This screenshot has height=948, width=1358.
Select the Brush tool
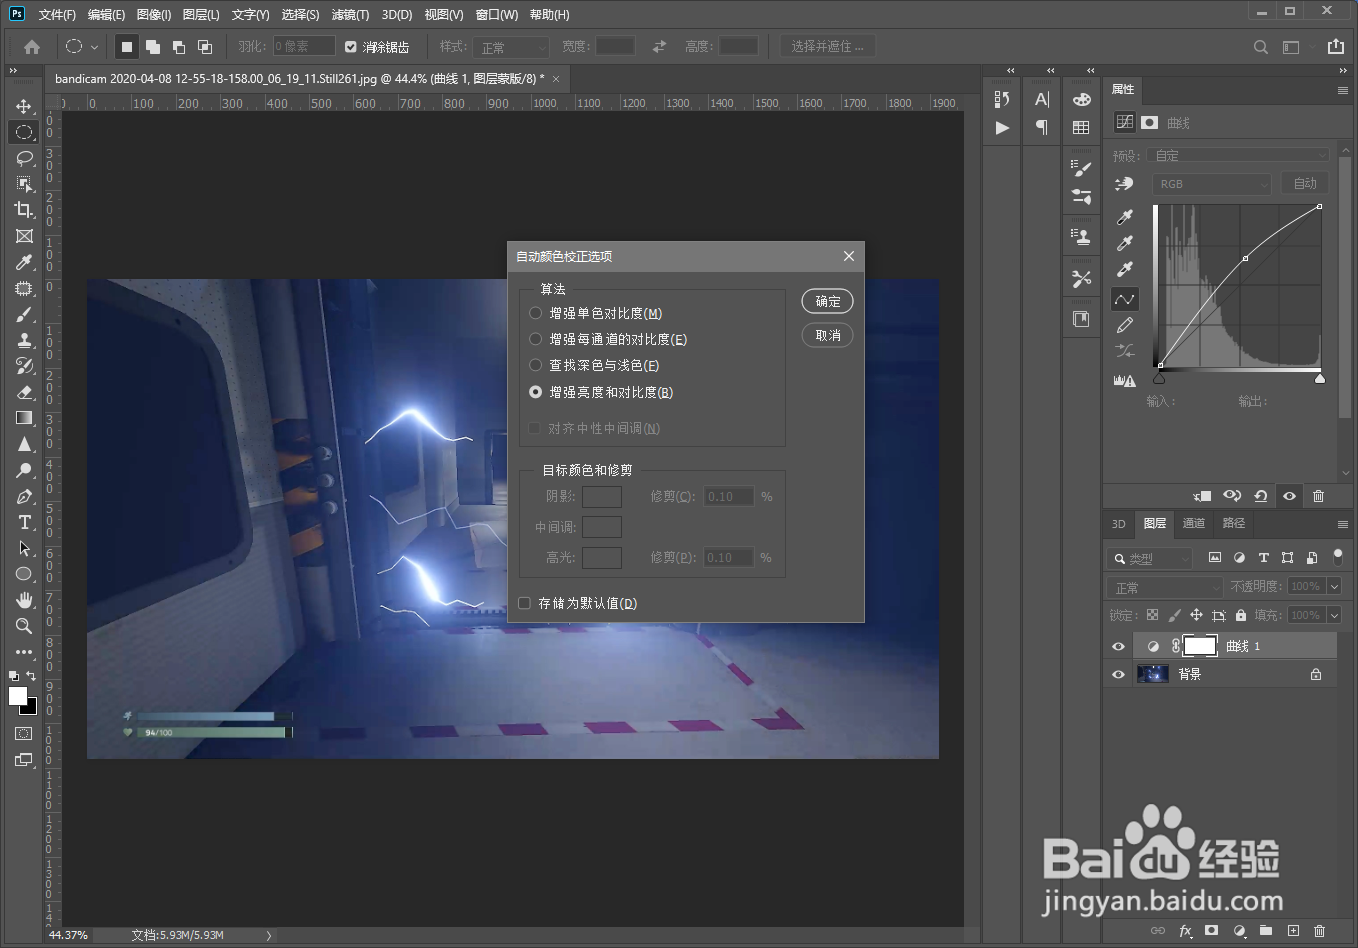24,314
